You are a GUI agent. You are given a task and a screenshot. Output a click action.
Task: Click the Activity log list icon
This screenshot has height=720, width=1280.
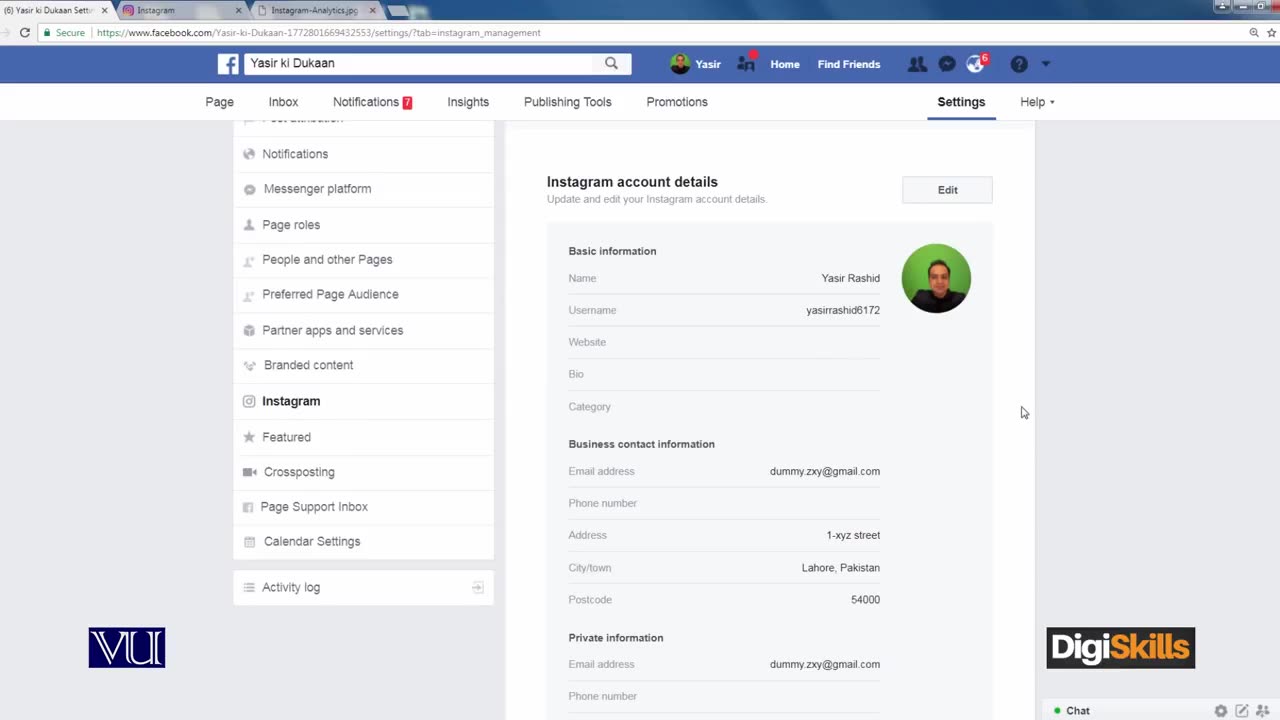(x=249, y=588)
